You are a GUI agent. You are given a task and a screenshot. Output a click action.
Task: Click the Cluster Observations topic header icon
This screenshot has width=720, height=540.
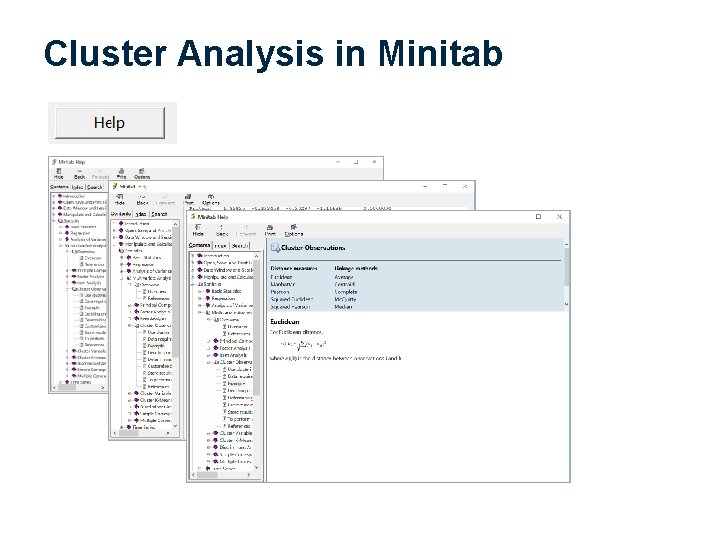(x=275, y=248)
